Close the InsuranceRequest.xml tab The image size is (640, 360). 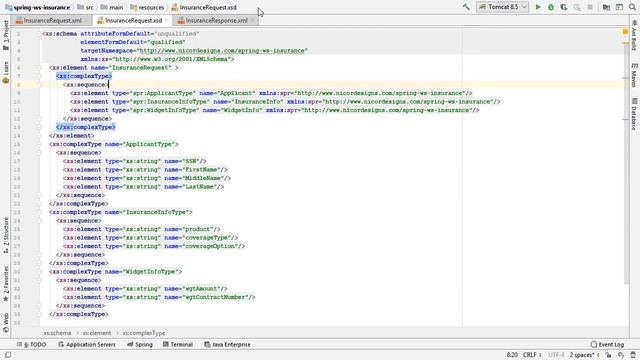tap(87, 20)
